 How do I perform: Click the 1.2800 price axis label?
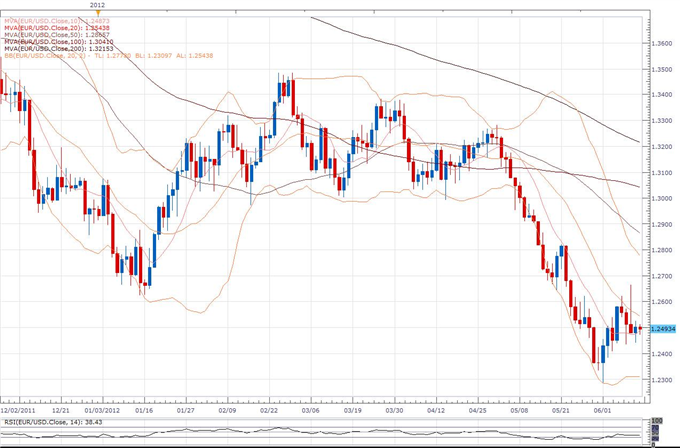point(662,250)
